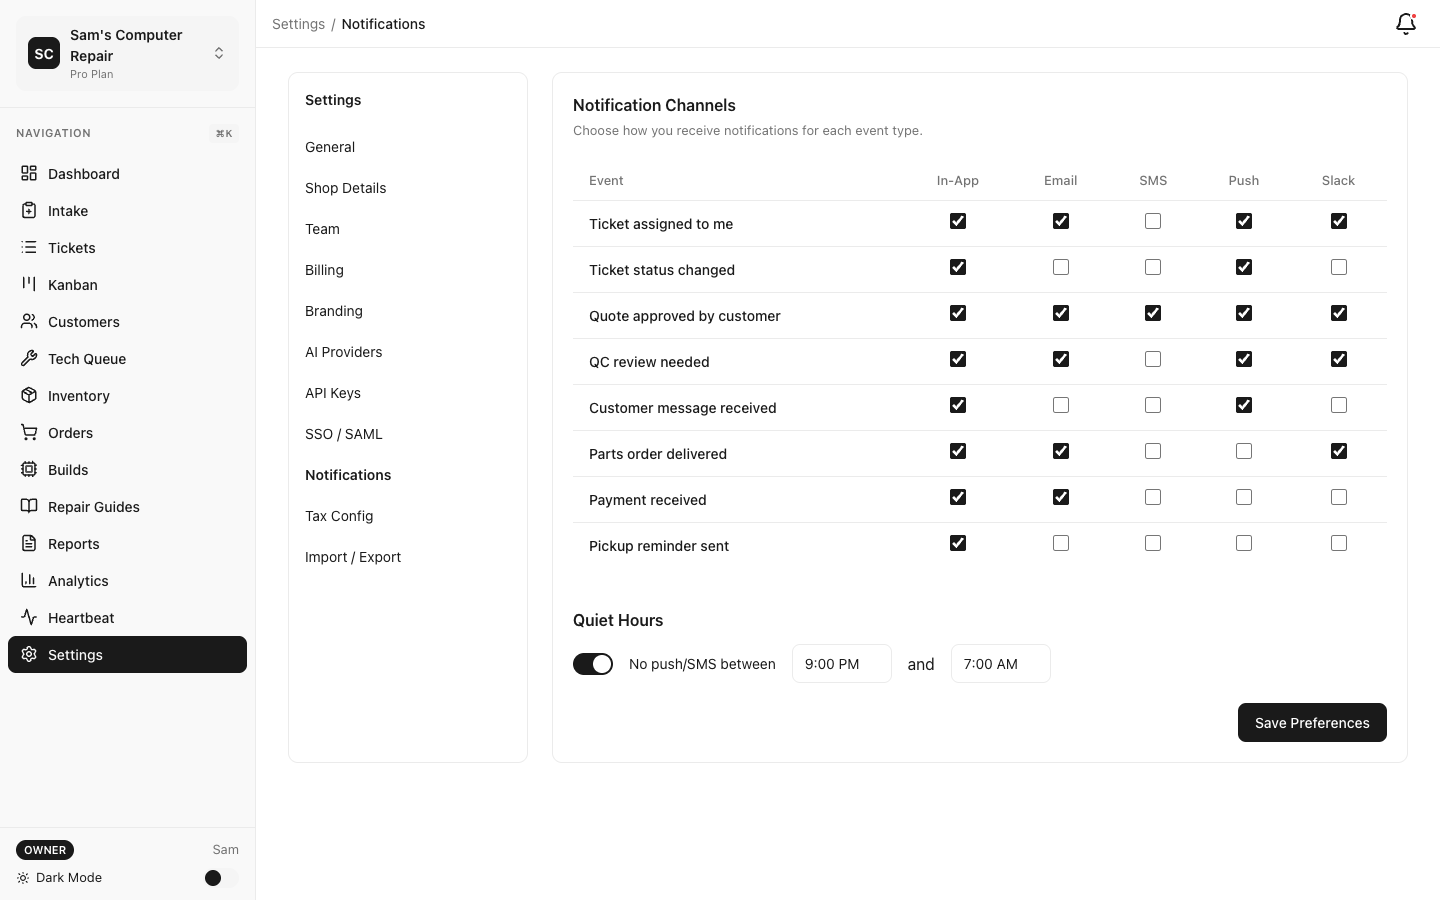This screenshot has width=1440, height=900.
Task: Select the Repair Guides book icon
Action: pos(30,506)
